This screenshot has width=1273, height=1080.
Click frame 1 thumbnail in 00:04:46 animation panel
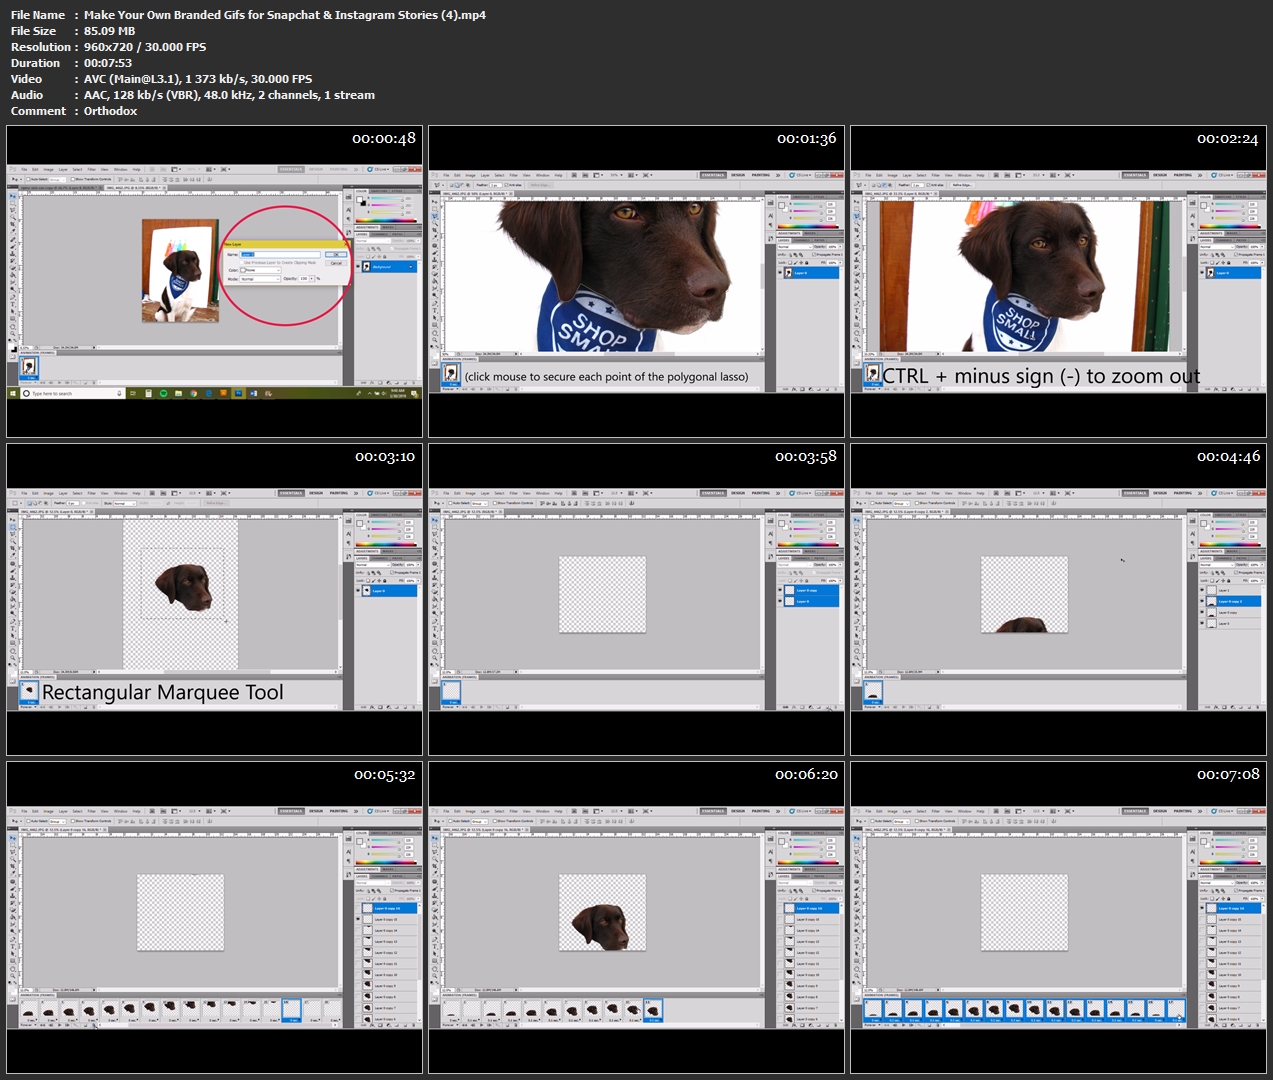pyautogui.click(x=873, y=692)
